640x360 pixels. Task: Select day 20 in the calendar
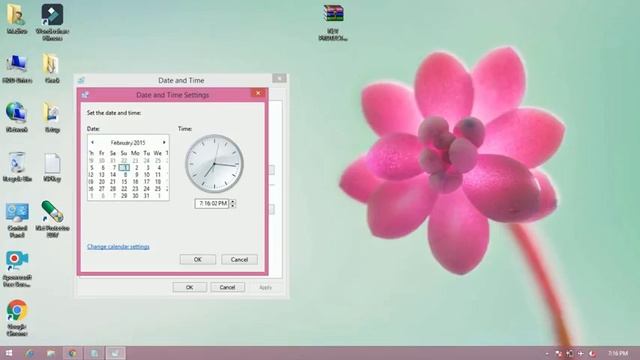click(x=102, y=182)
